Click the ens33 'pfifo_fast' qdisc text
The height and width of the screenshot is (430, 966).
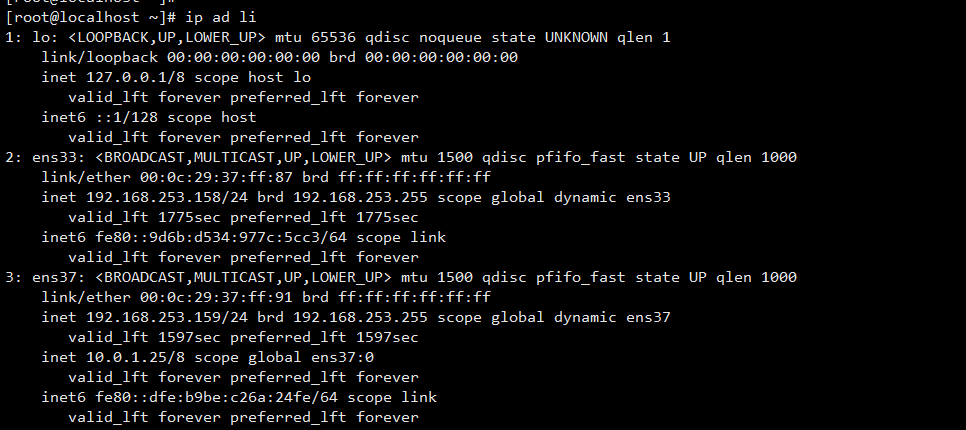581,158
